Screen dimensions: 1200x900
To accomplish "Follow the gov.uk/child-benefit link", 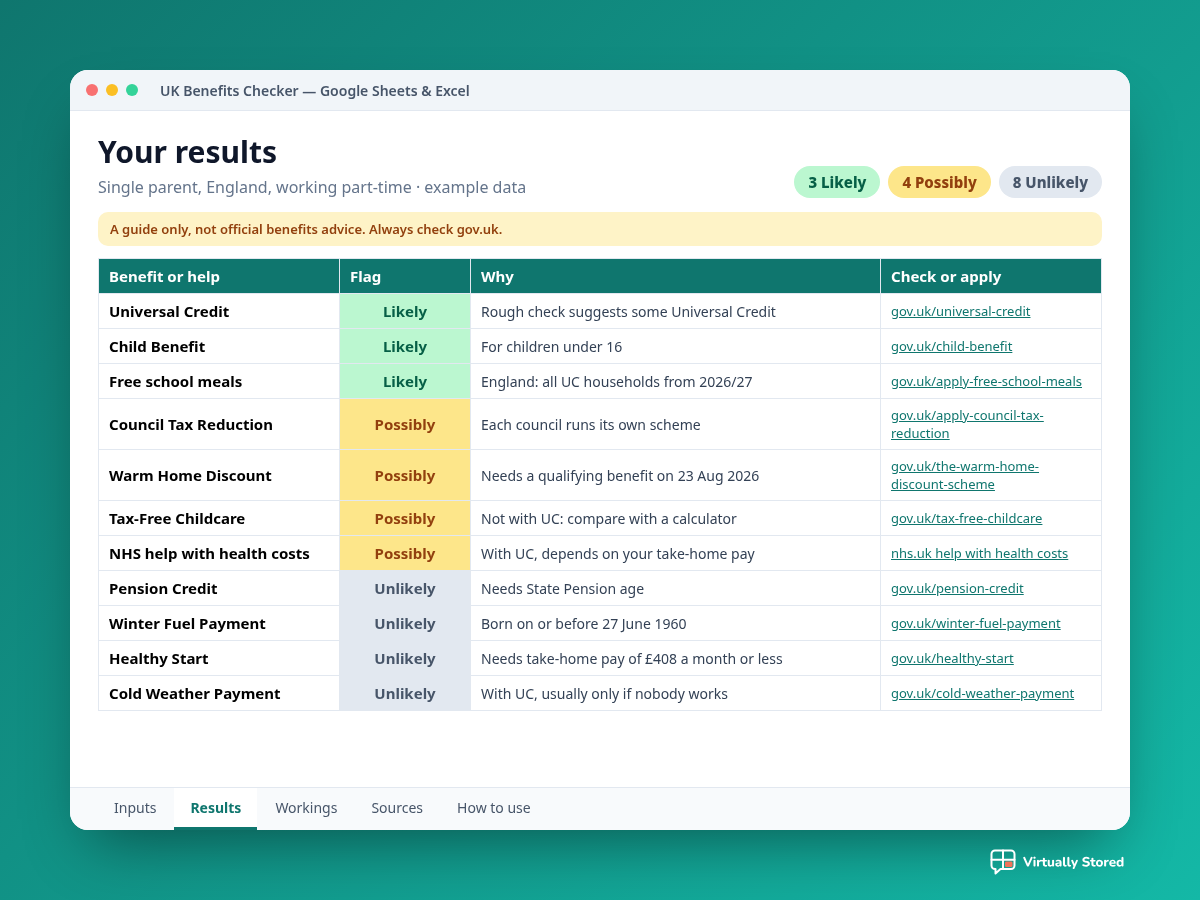I will [951, 346].
